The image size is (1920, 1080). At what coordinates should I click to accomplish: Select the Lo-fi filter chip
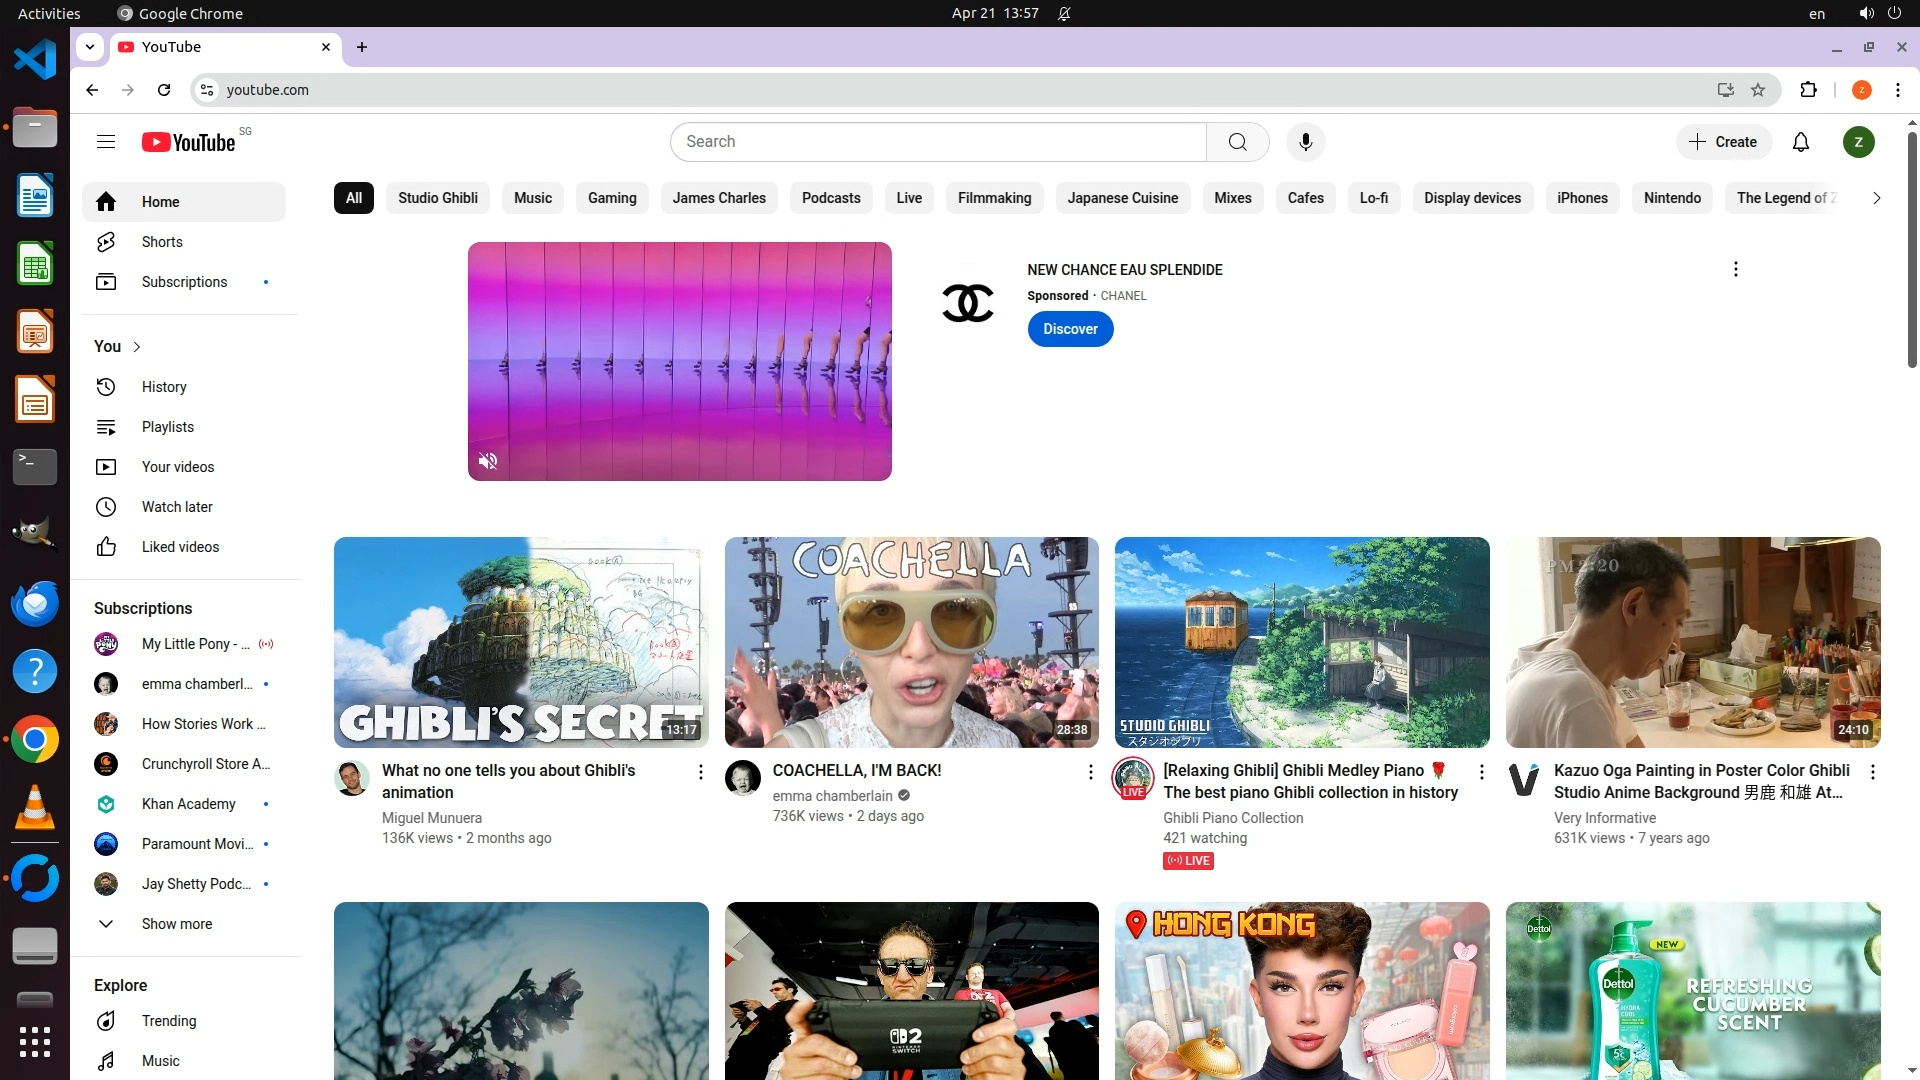(1373, 198)
